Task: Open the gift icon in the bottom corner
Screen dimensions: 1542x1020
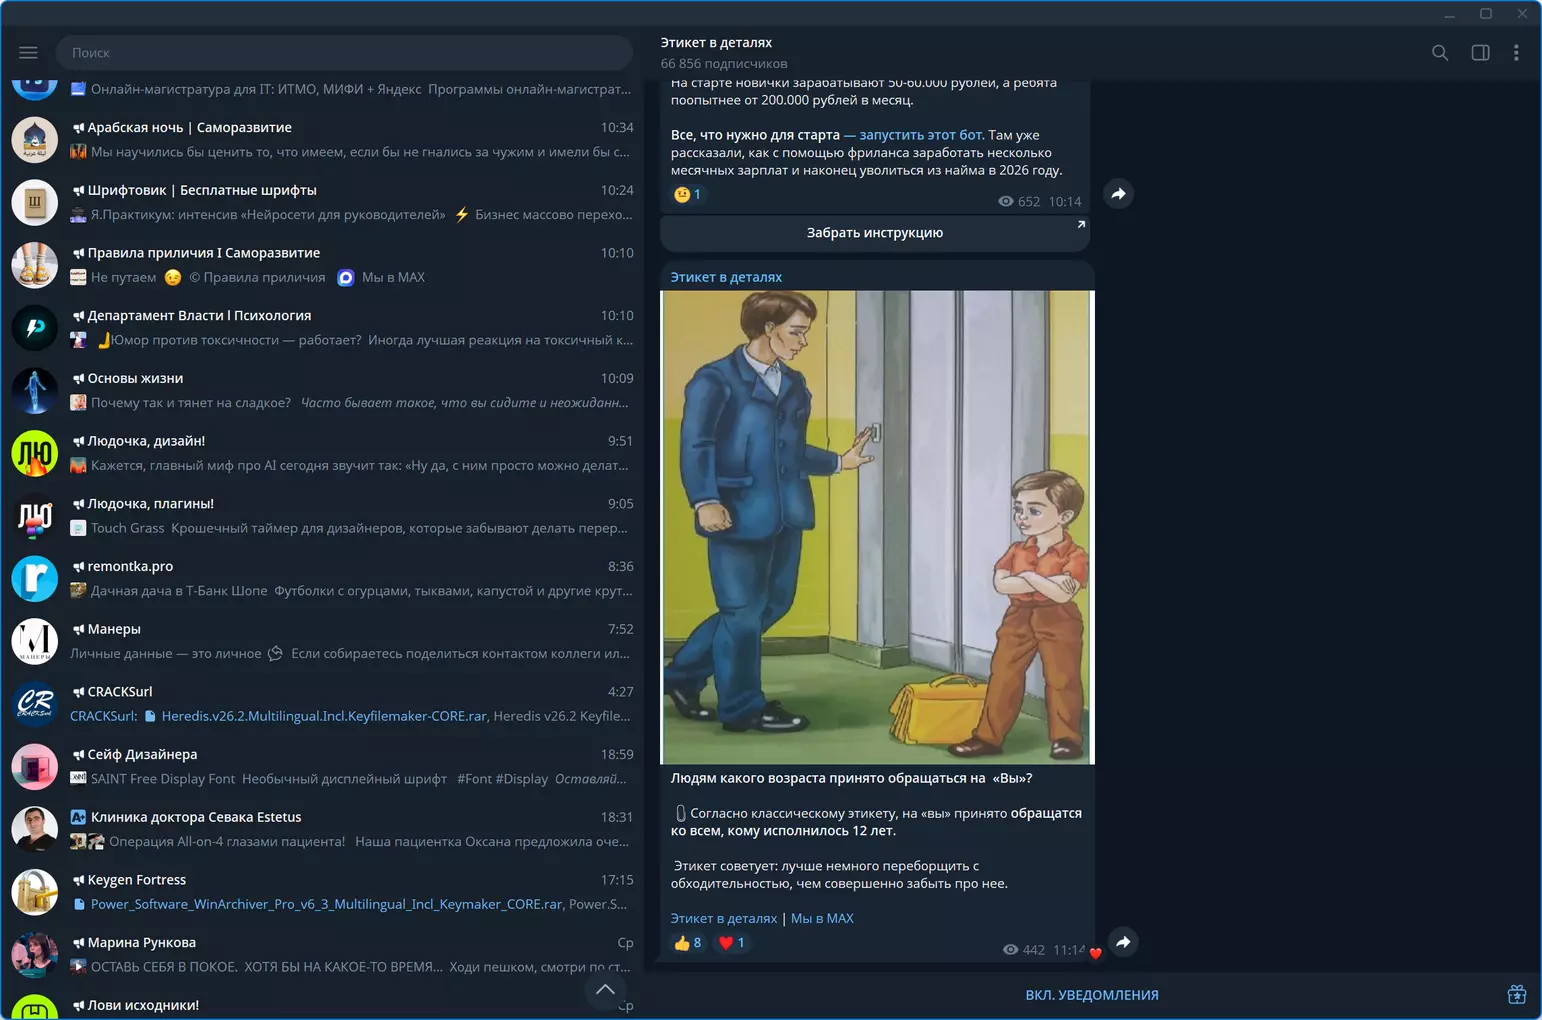Action: pyautogui.click(x=1517, y=994)
